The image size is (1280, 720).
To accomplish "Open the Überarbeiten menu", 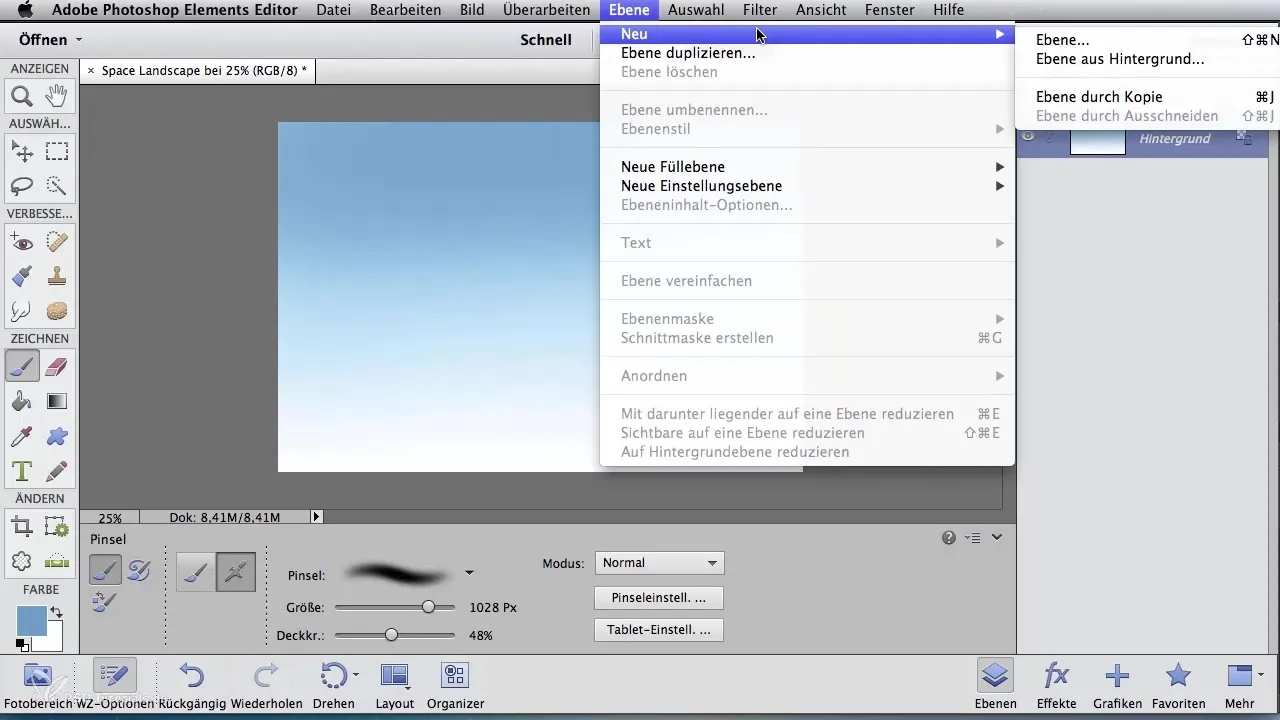I will [x=545, y=10].
